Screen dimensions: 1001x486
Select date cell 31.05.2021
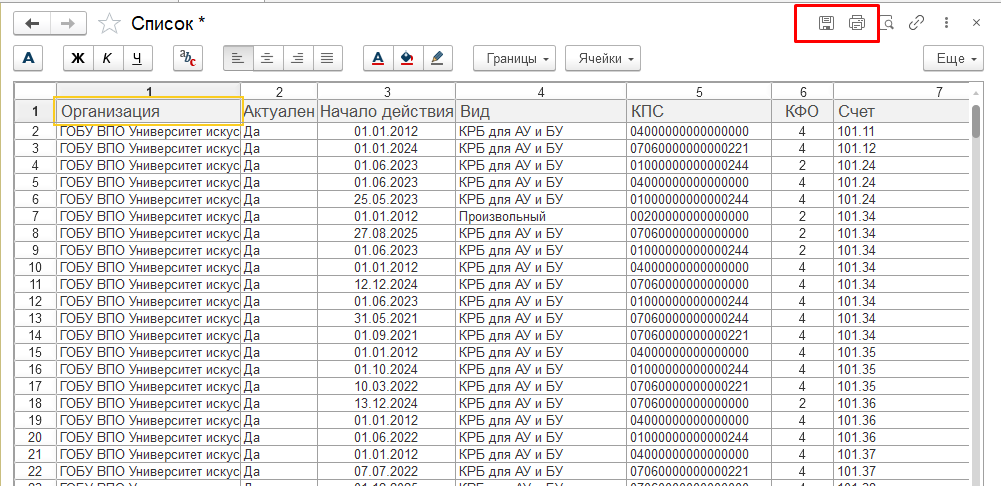(x=386, y=318)
